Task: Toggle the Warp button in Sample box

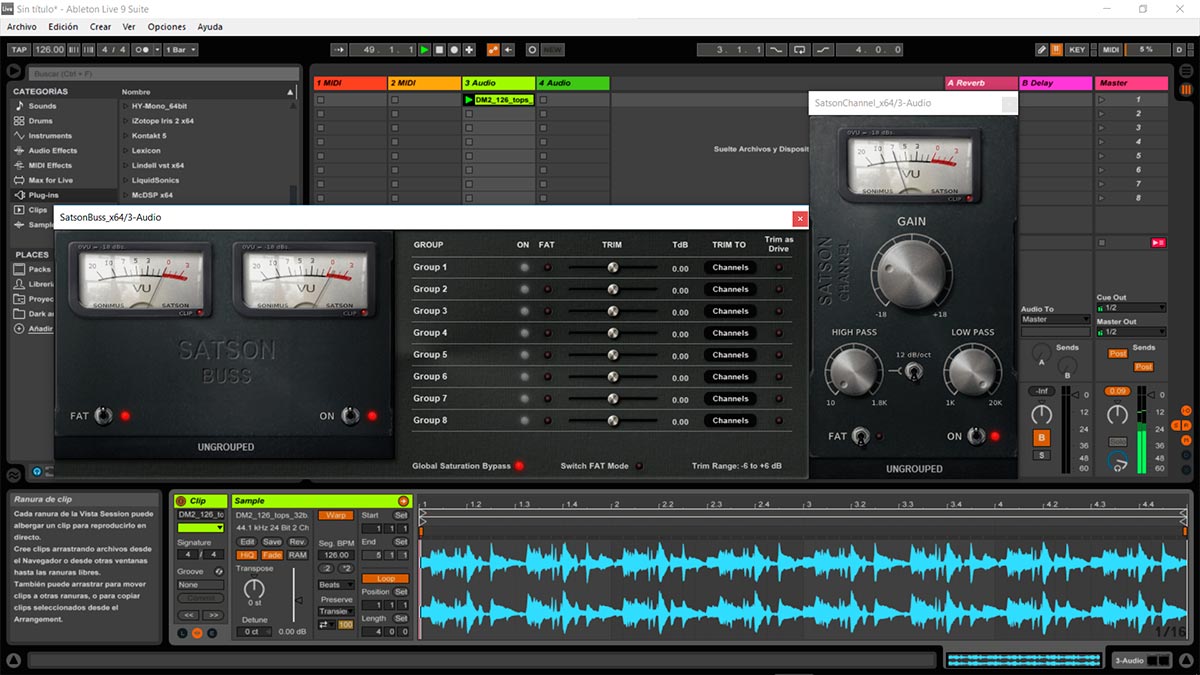Action: point(336,515)
